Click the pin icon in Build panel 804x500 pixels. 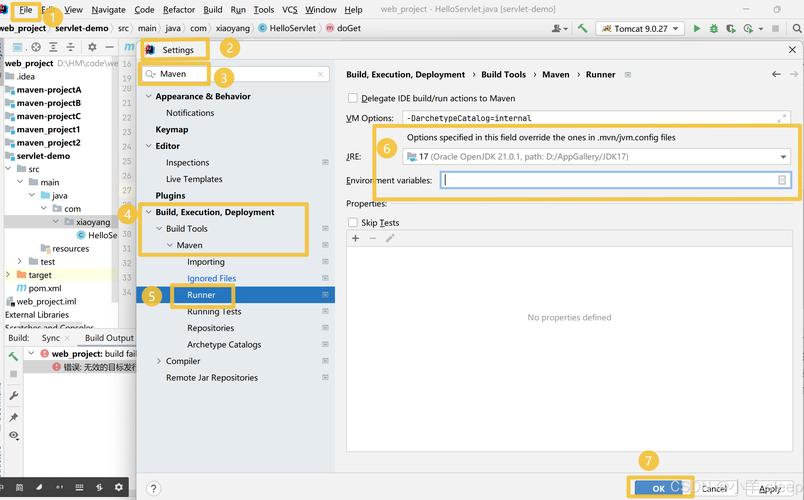(13, 416)
